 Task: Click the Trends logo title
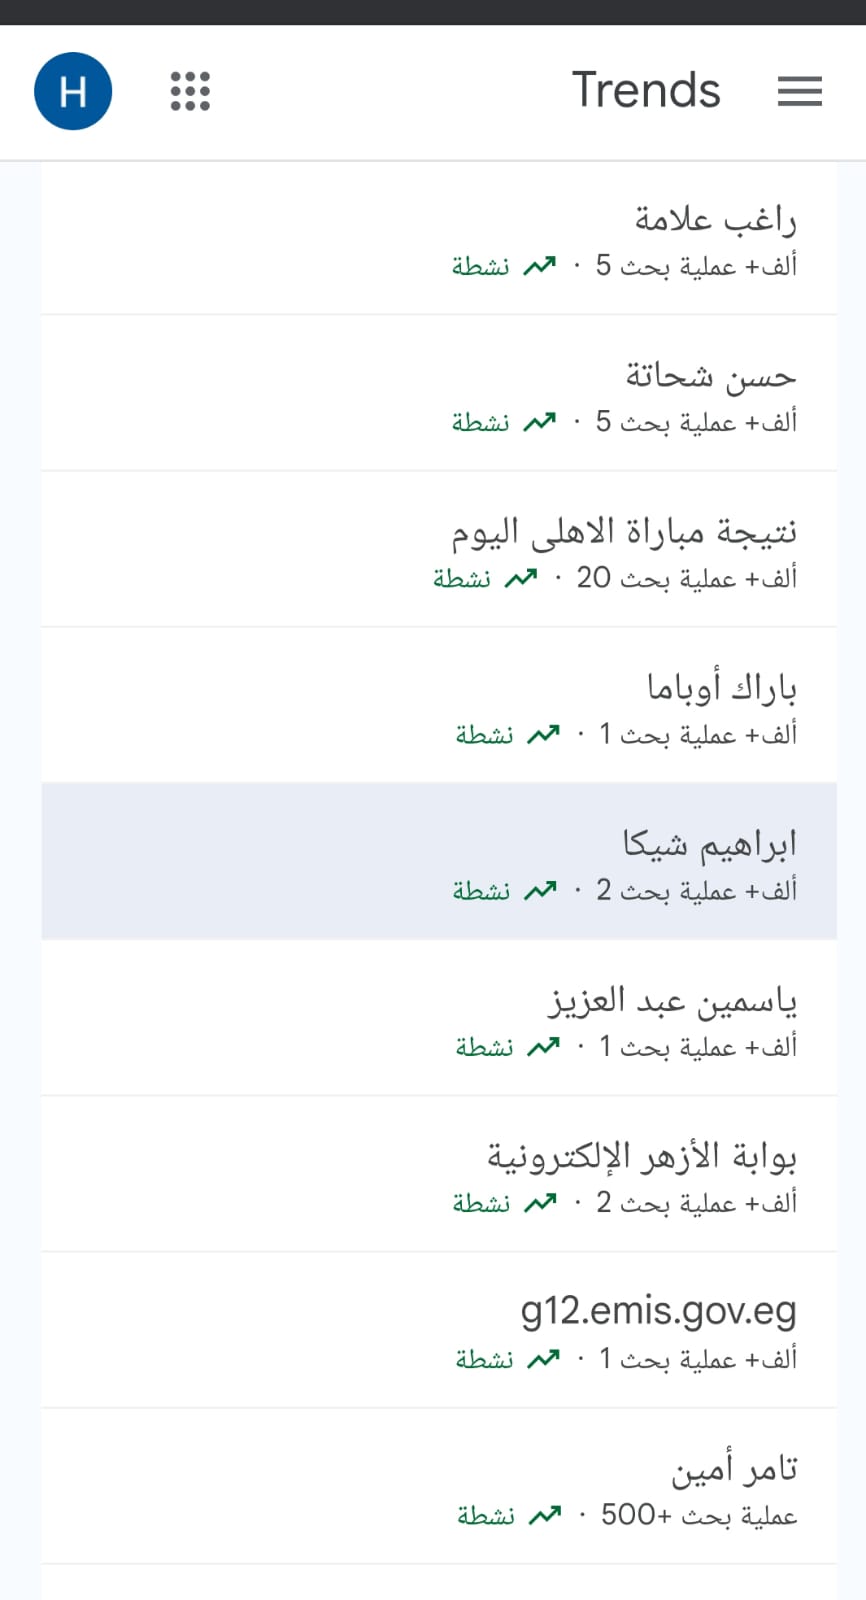coord(646,90)
